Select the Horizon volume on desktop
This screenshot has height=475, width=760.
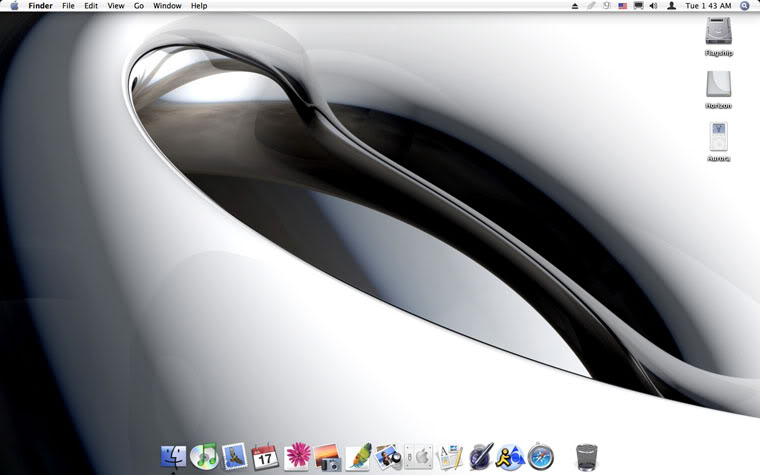[x=718, y=85]
